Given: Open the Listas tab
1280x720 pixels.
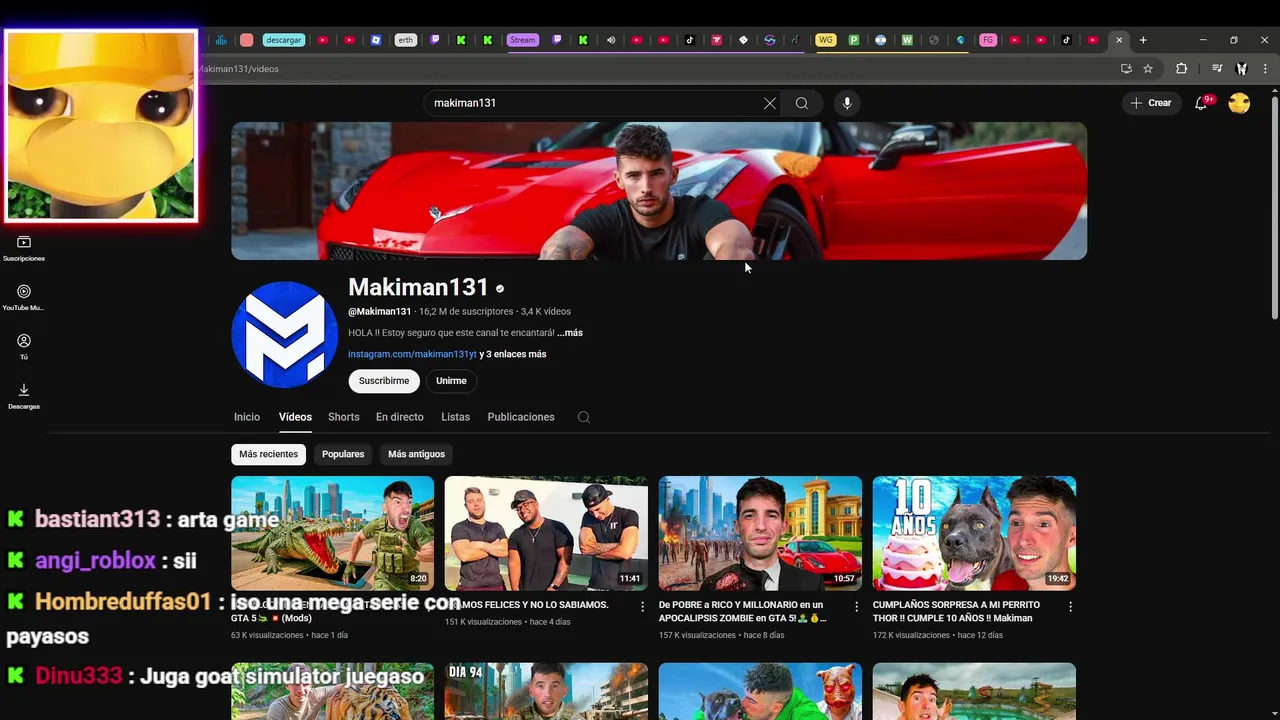Looking at the screenshot, I should tap(455, 417).
